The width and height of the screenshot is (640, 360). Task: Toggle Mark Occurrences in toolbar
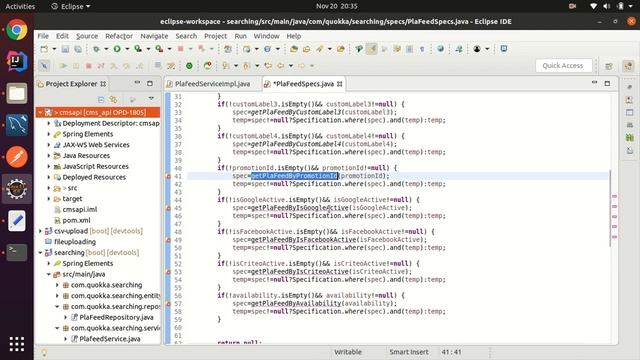(x=371, y=49)
